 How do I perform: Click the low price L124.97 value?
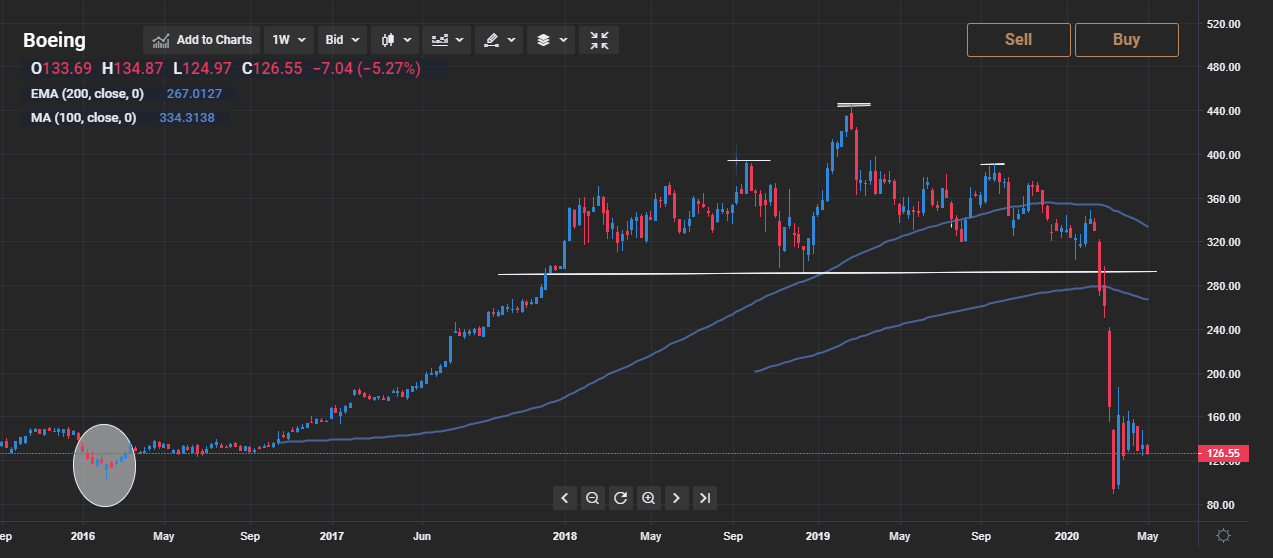(x=202, y=68)
